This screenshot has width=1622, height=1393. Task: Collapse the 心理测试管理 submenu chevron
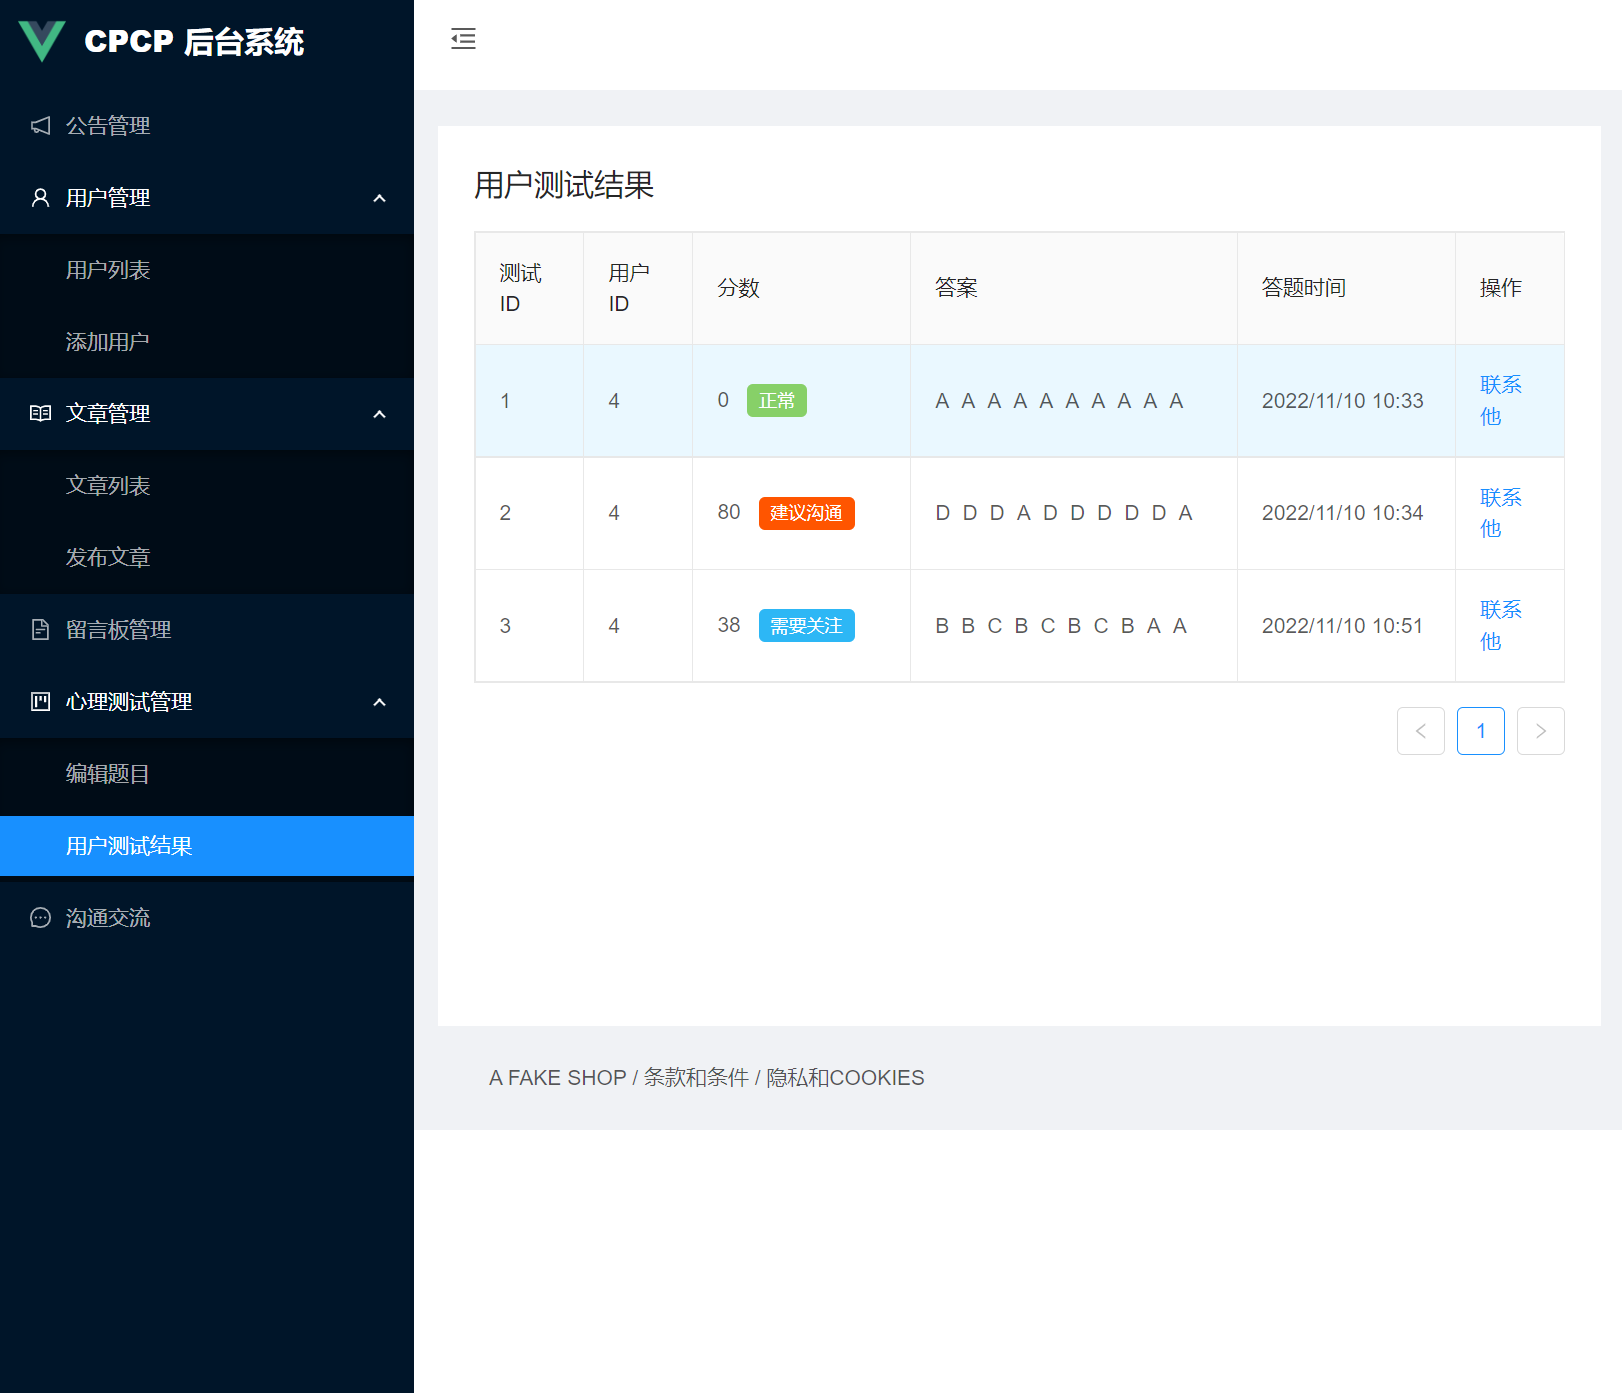pos(379,702)
